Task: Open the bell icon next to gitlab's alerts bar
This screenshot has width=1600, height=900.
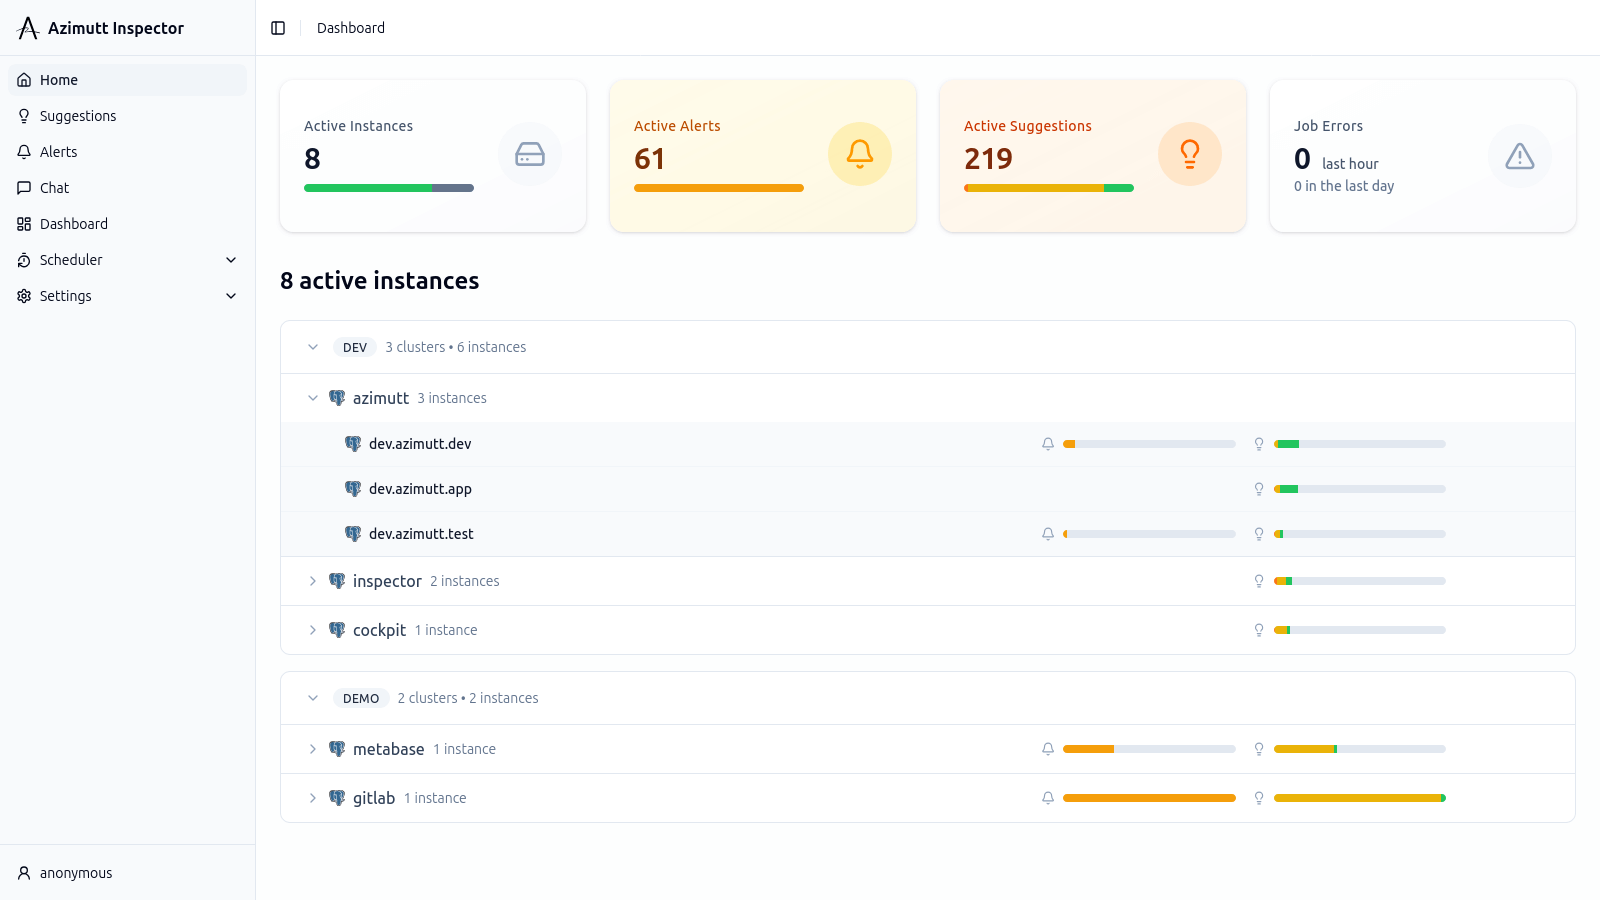Action: (x=1047, y=797)
